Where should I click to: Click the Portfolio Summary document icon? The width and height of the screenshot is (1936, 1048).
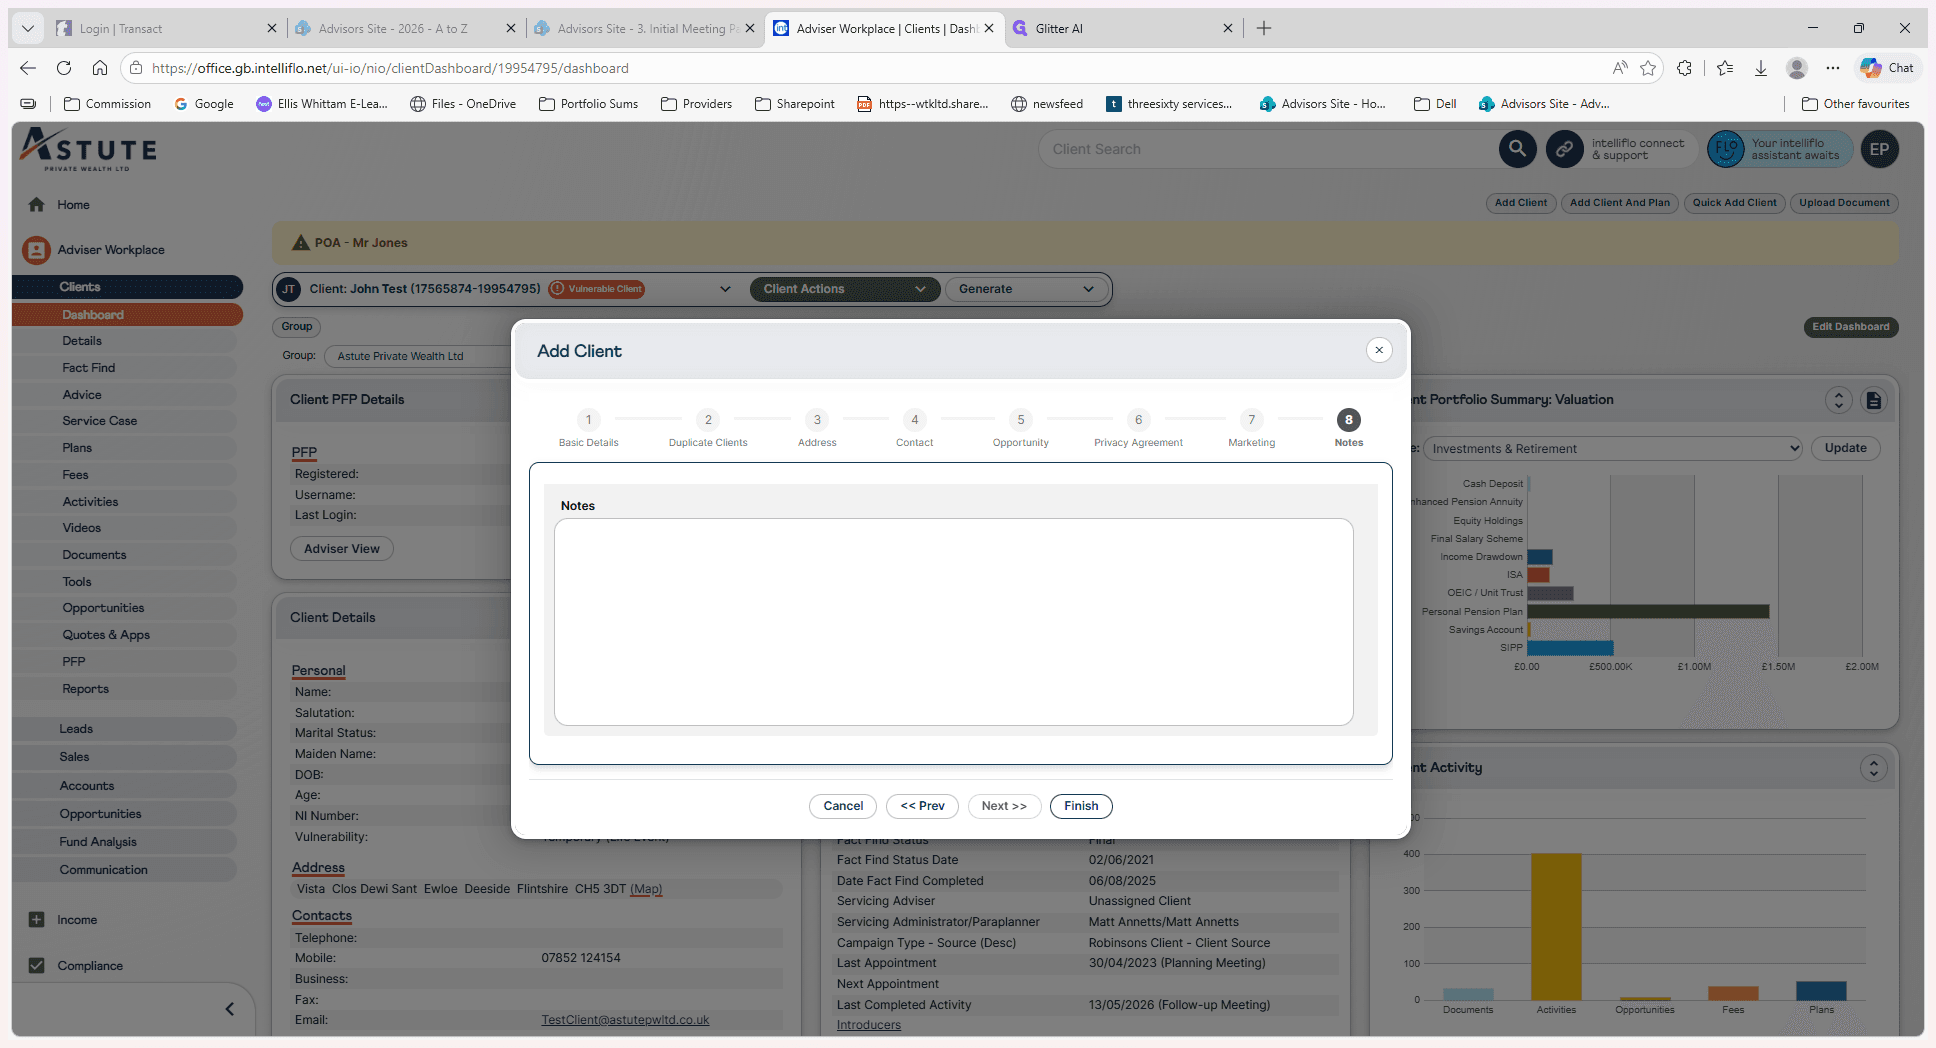point(1874,400)
